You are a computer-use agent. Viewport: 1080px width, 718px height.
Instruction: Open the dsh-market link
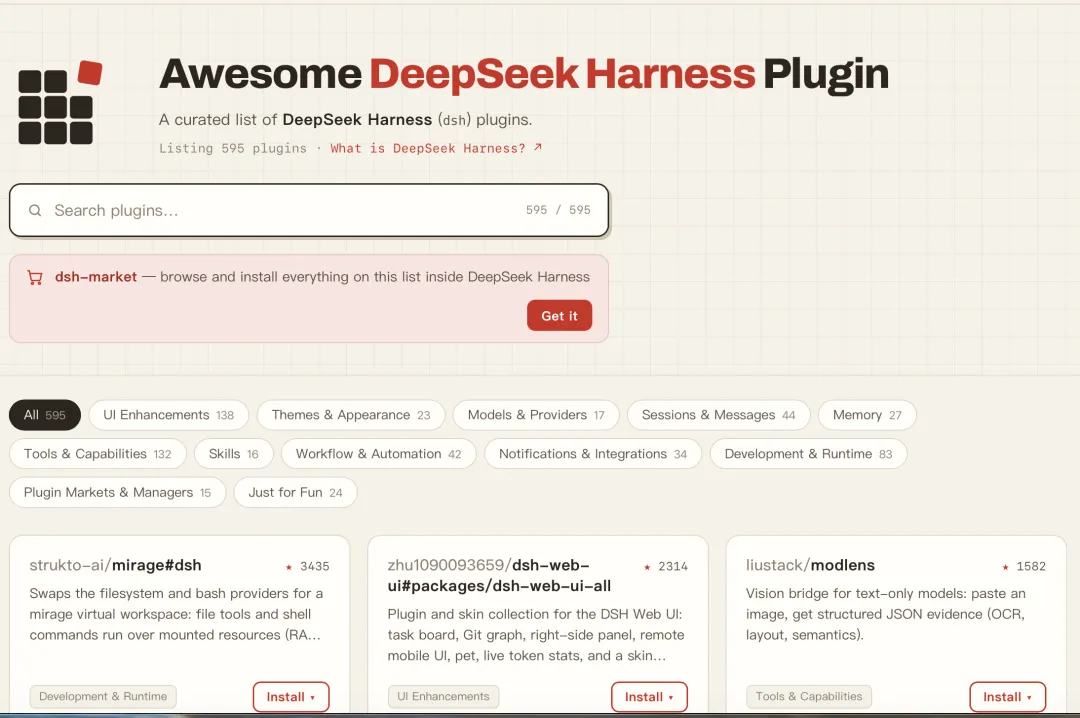[96, 277]
